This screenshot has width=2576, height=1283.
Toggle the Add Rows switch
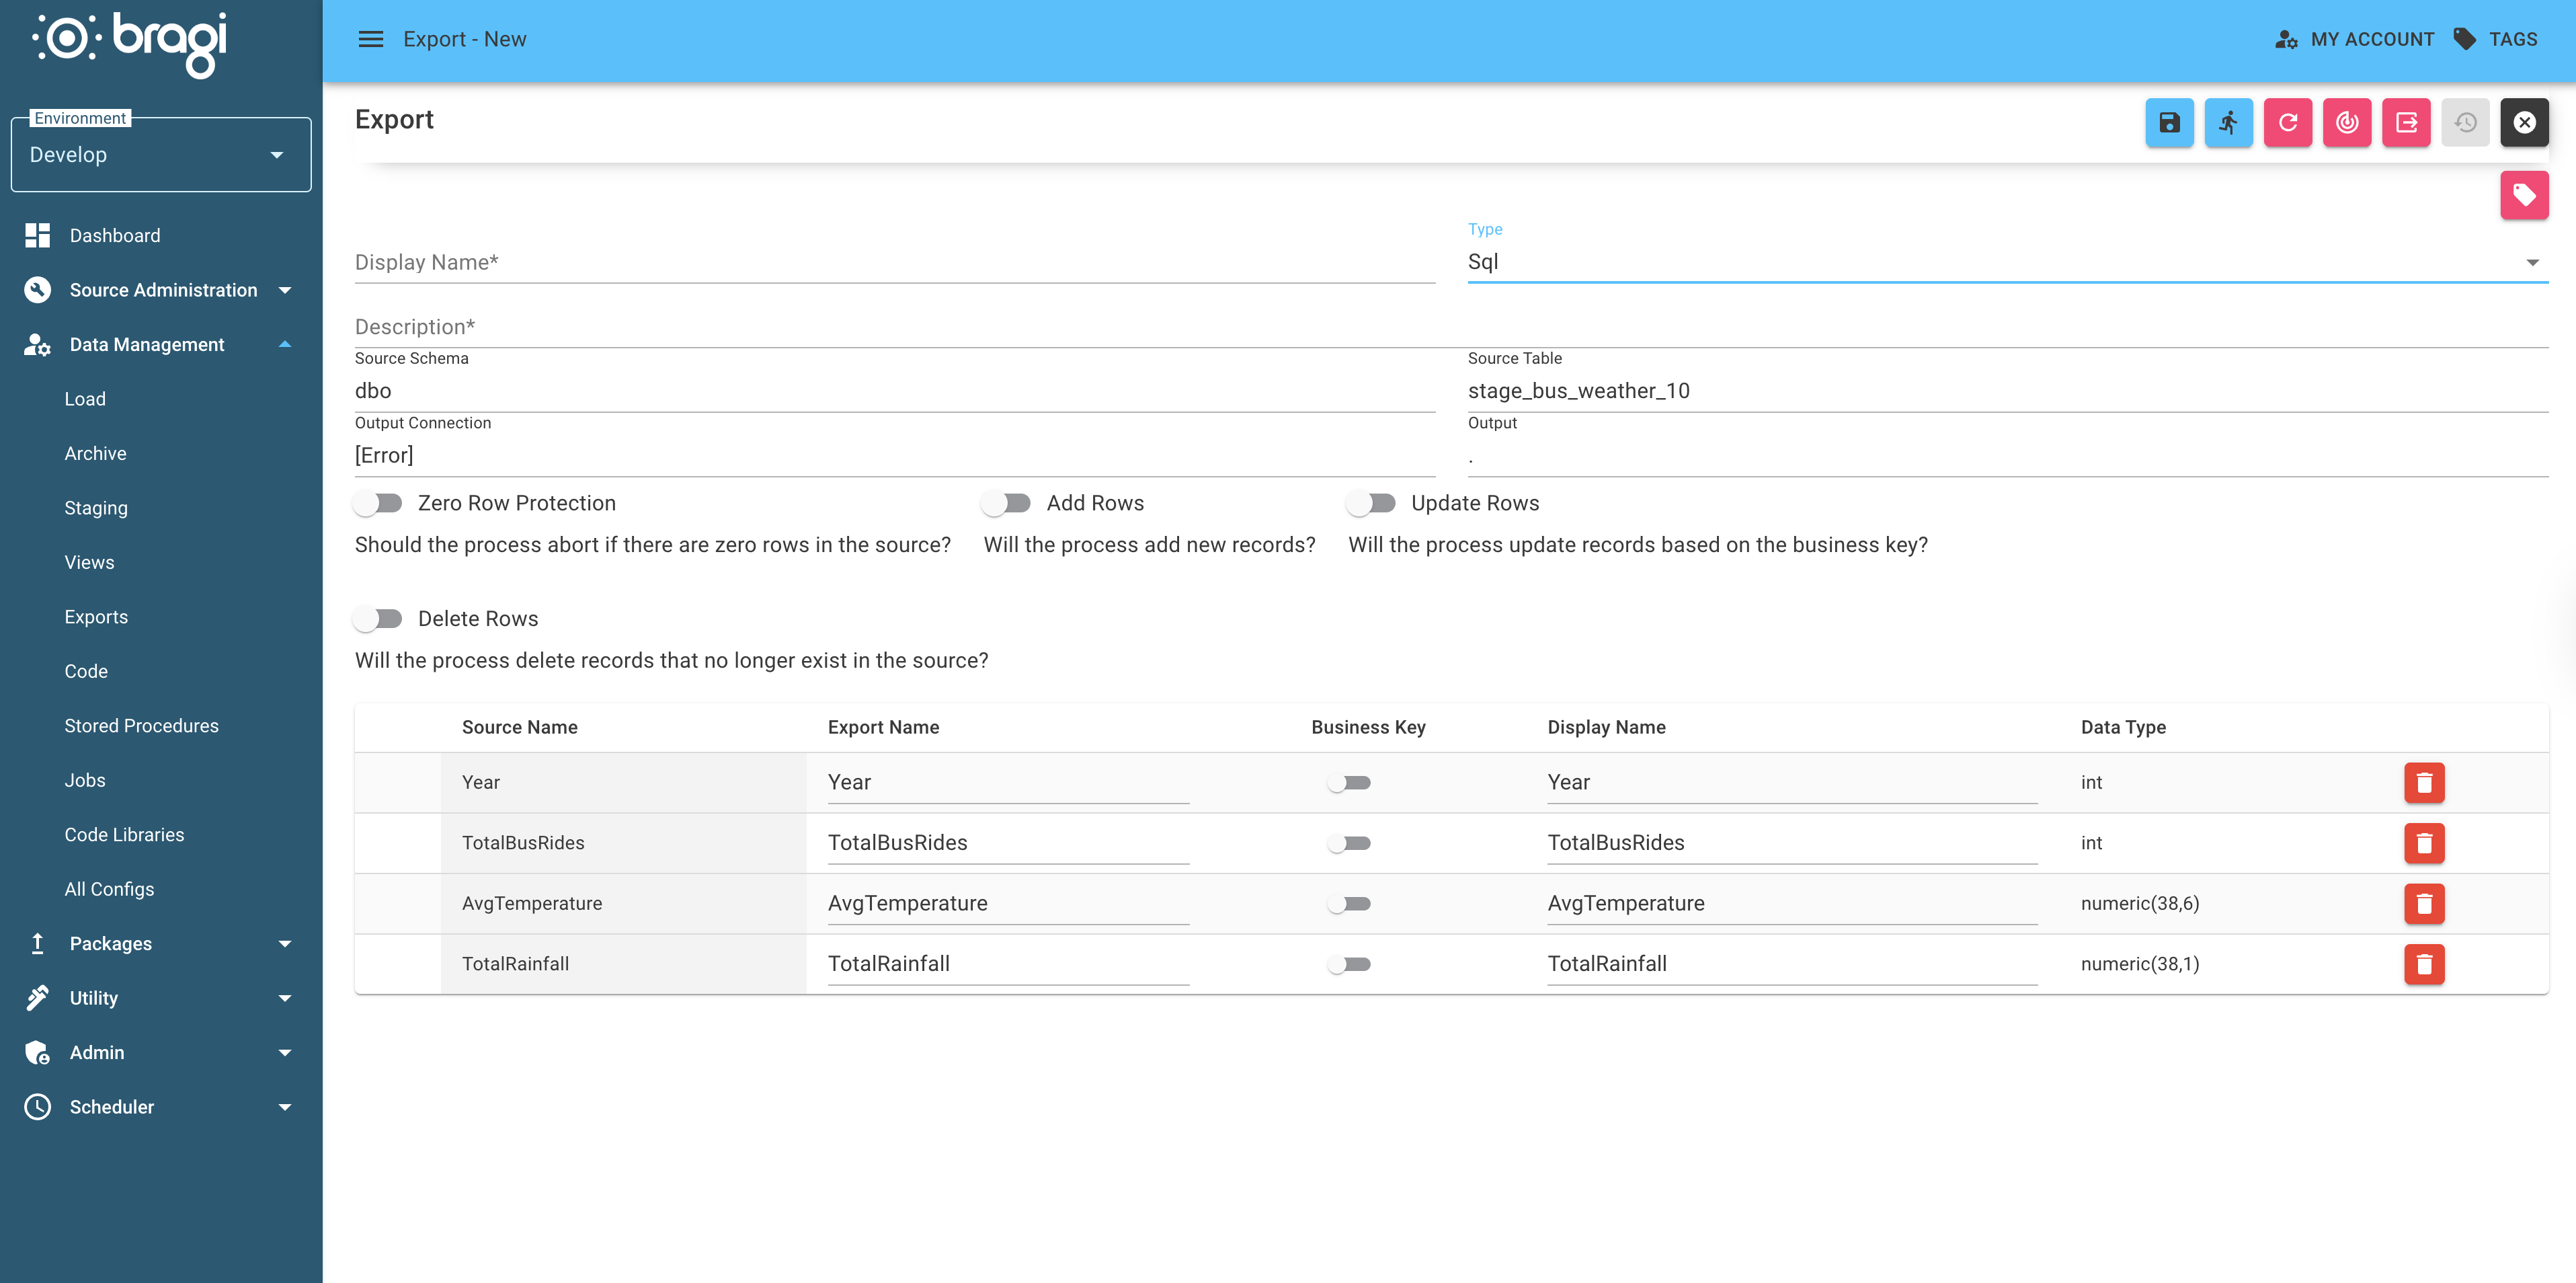[1006, 503]
